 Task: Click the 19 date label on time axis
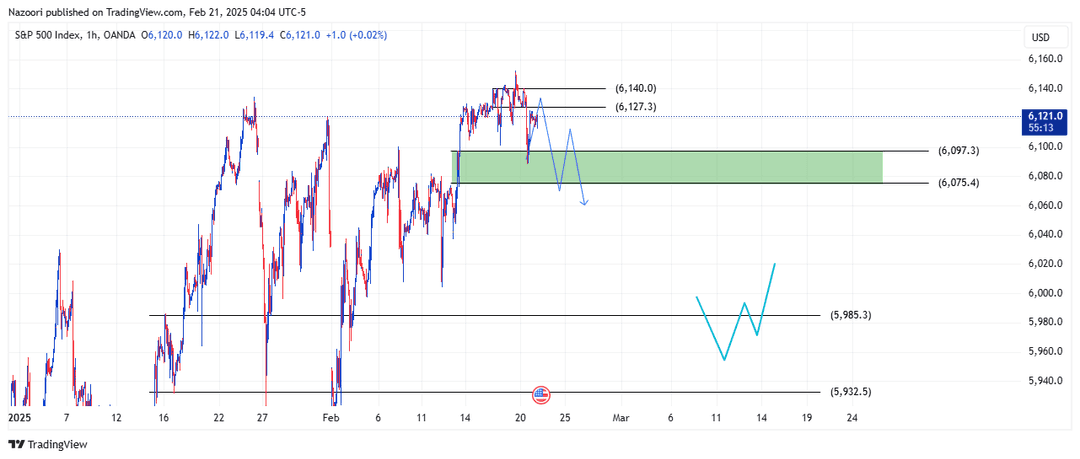tap(807, 418)
